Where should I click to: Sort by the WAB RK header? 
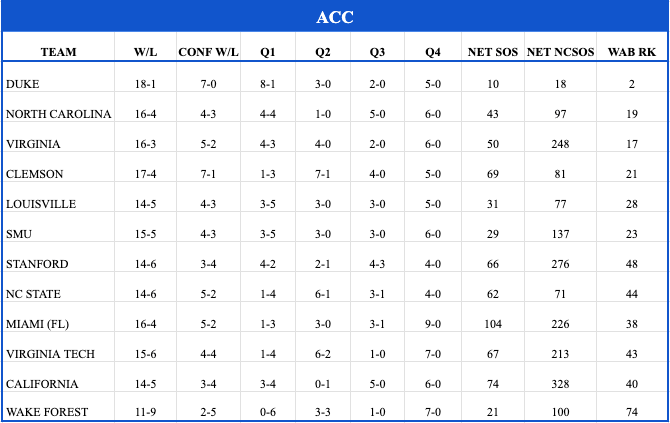632,51
